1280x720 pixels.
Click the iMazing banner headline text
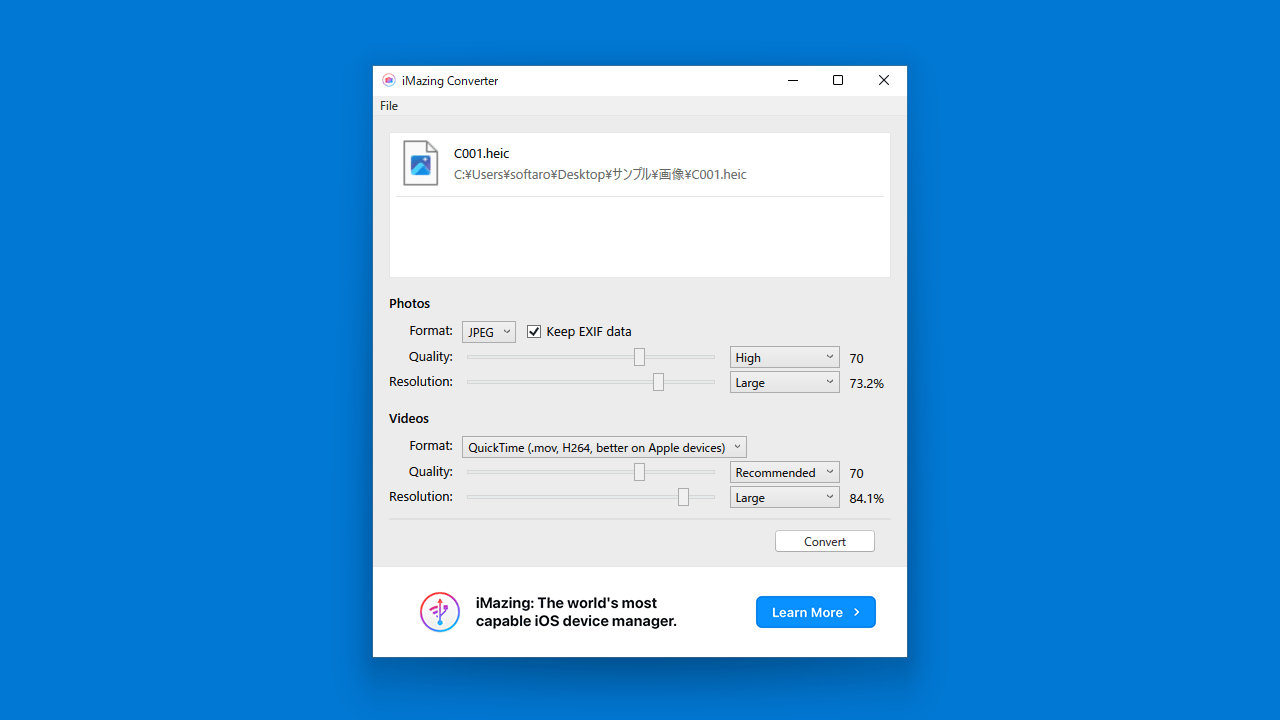[576, 612]
